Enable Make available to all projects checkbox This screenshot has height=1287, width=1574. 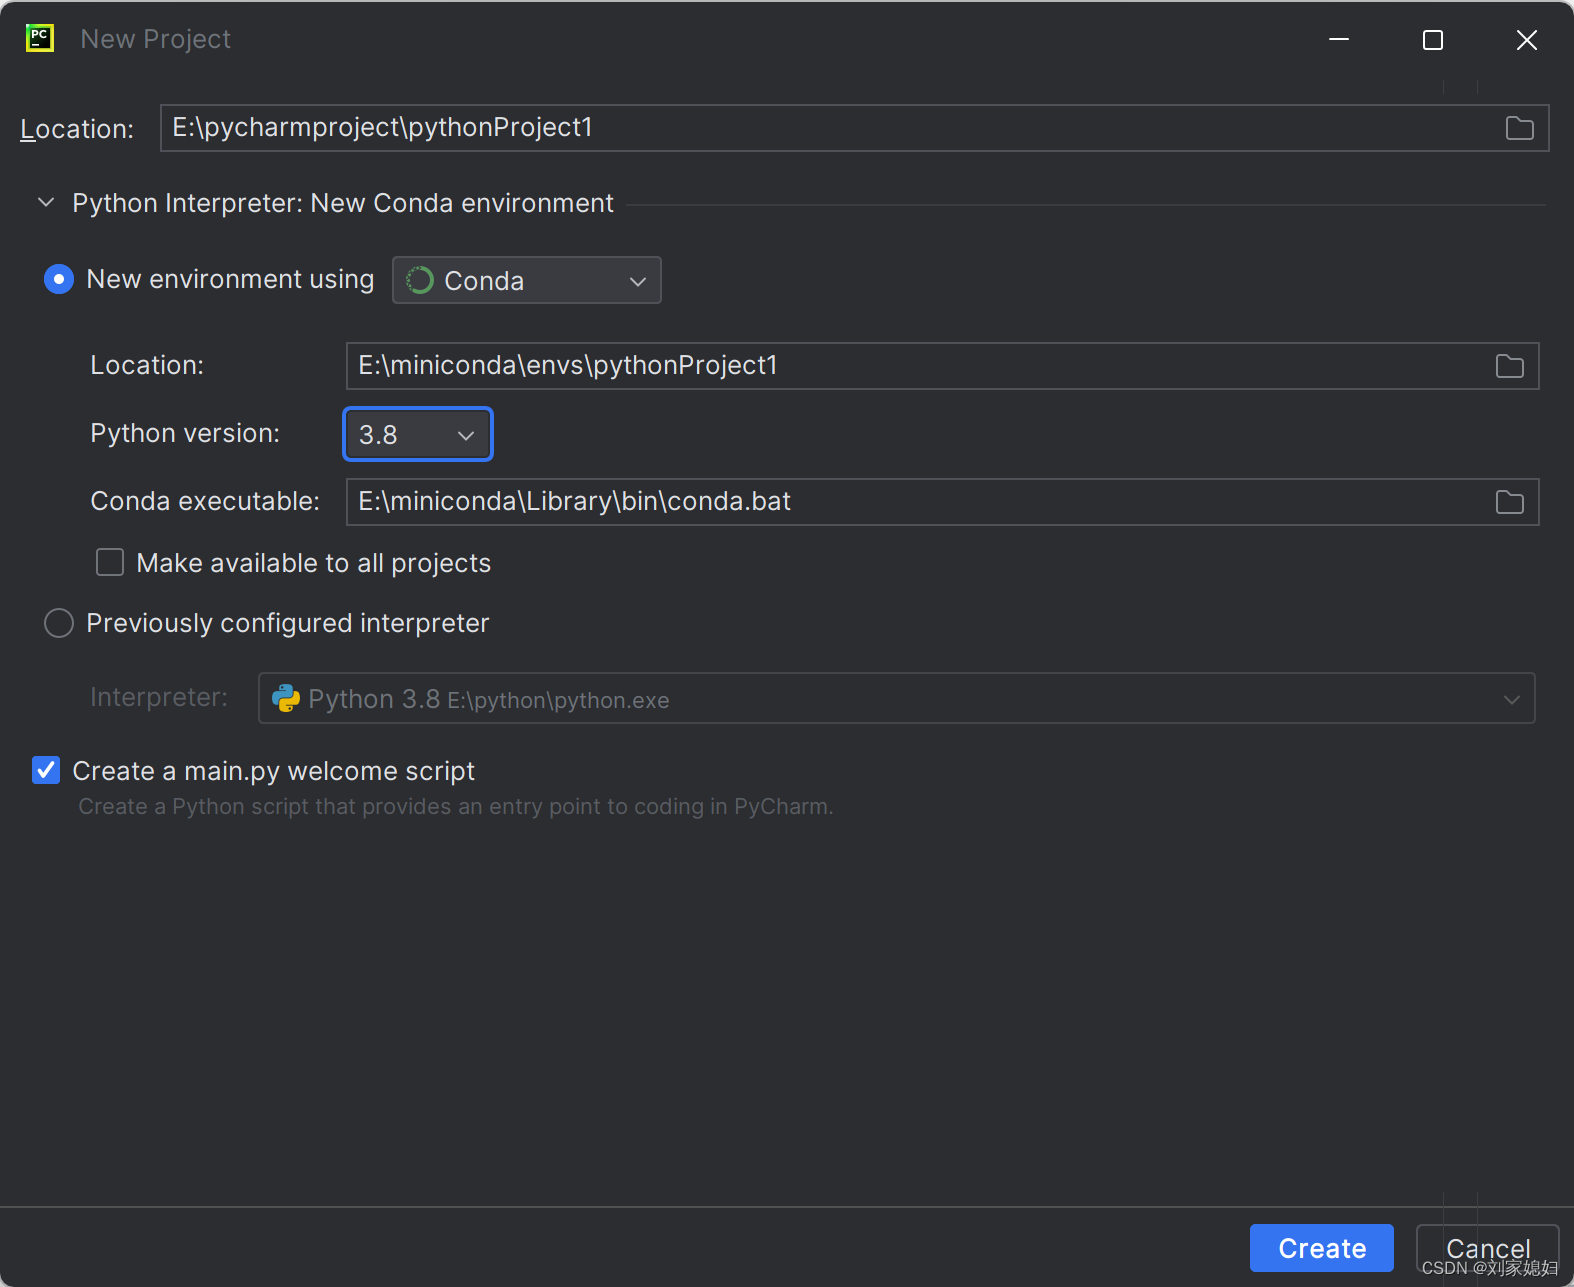[x=110, y=562]
